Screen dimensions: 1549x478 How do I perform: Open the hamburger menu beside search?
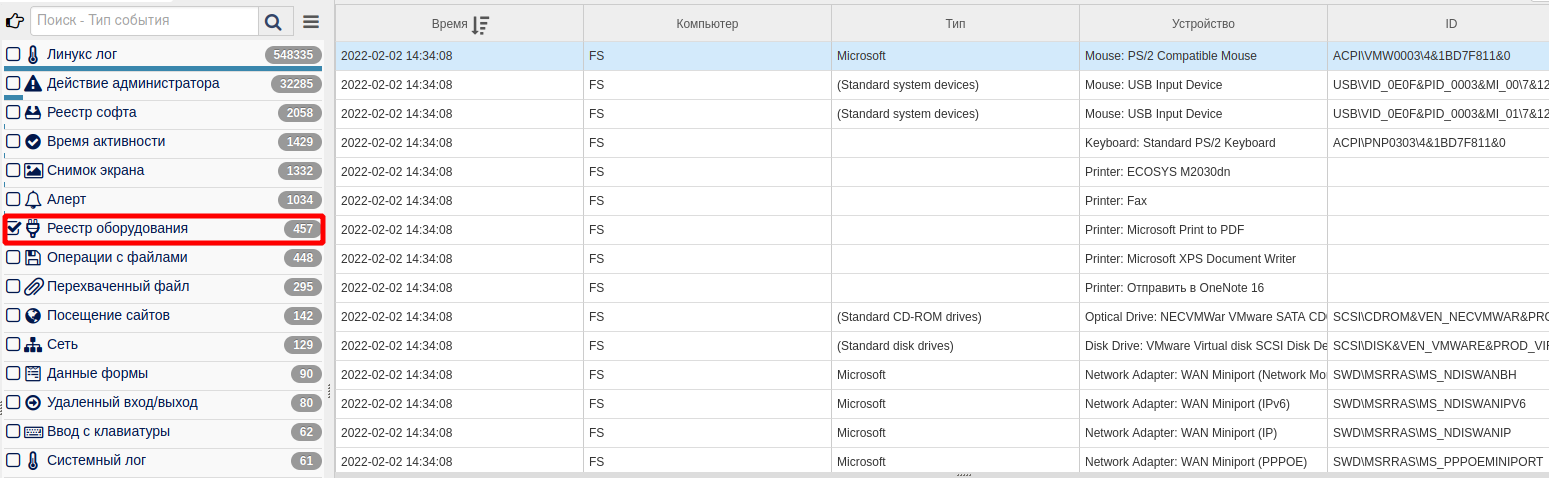(311, 21)
